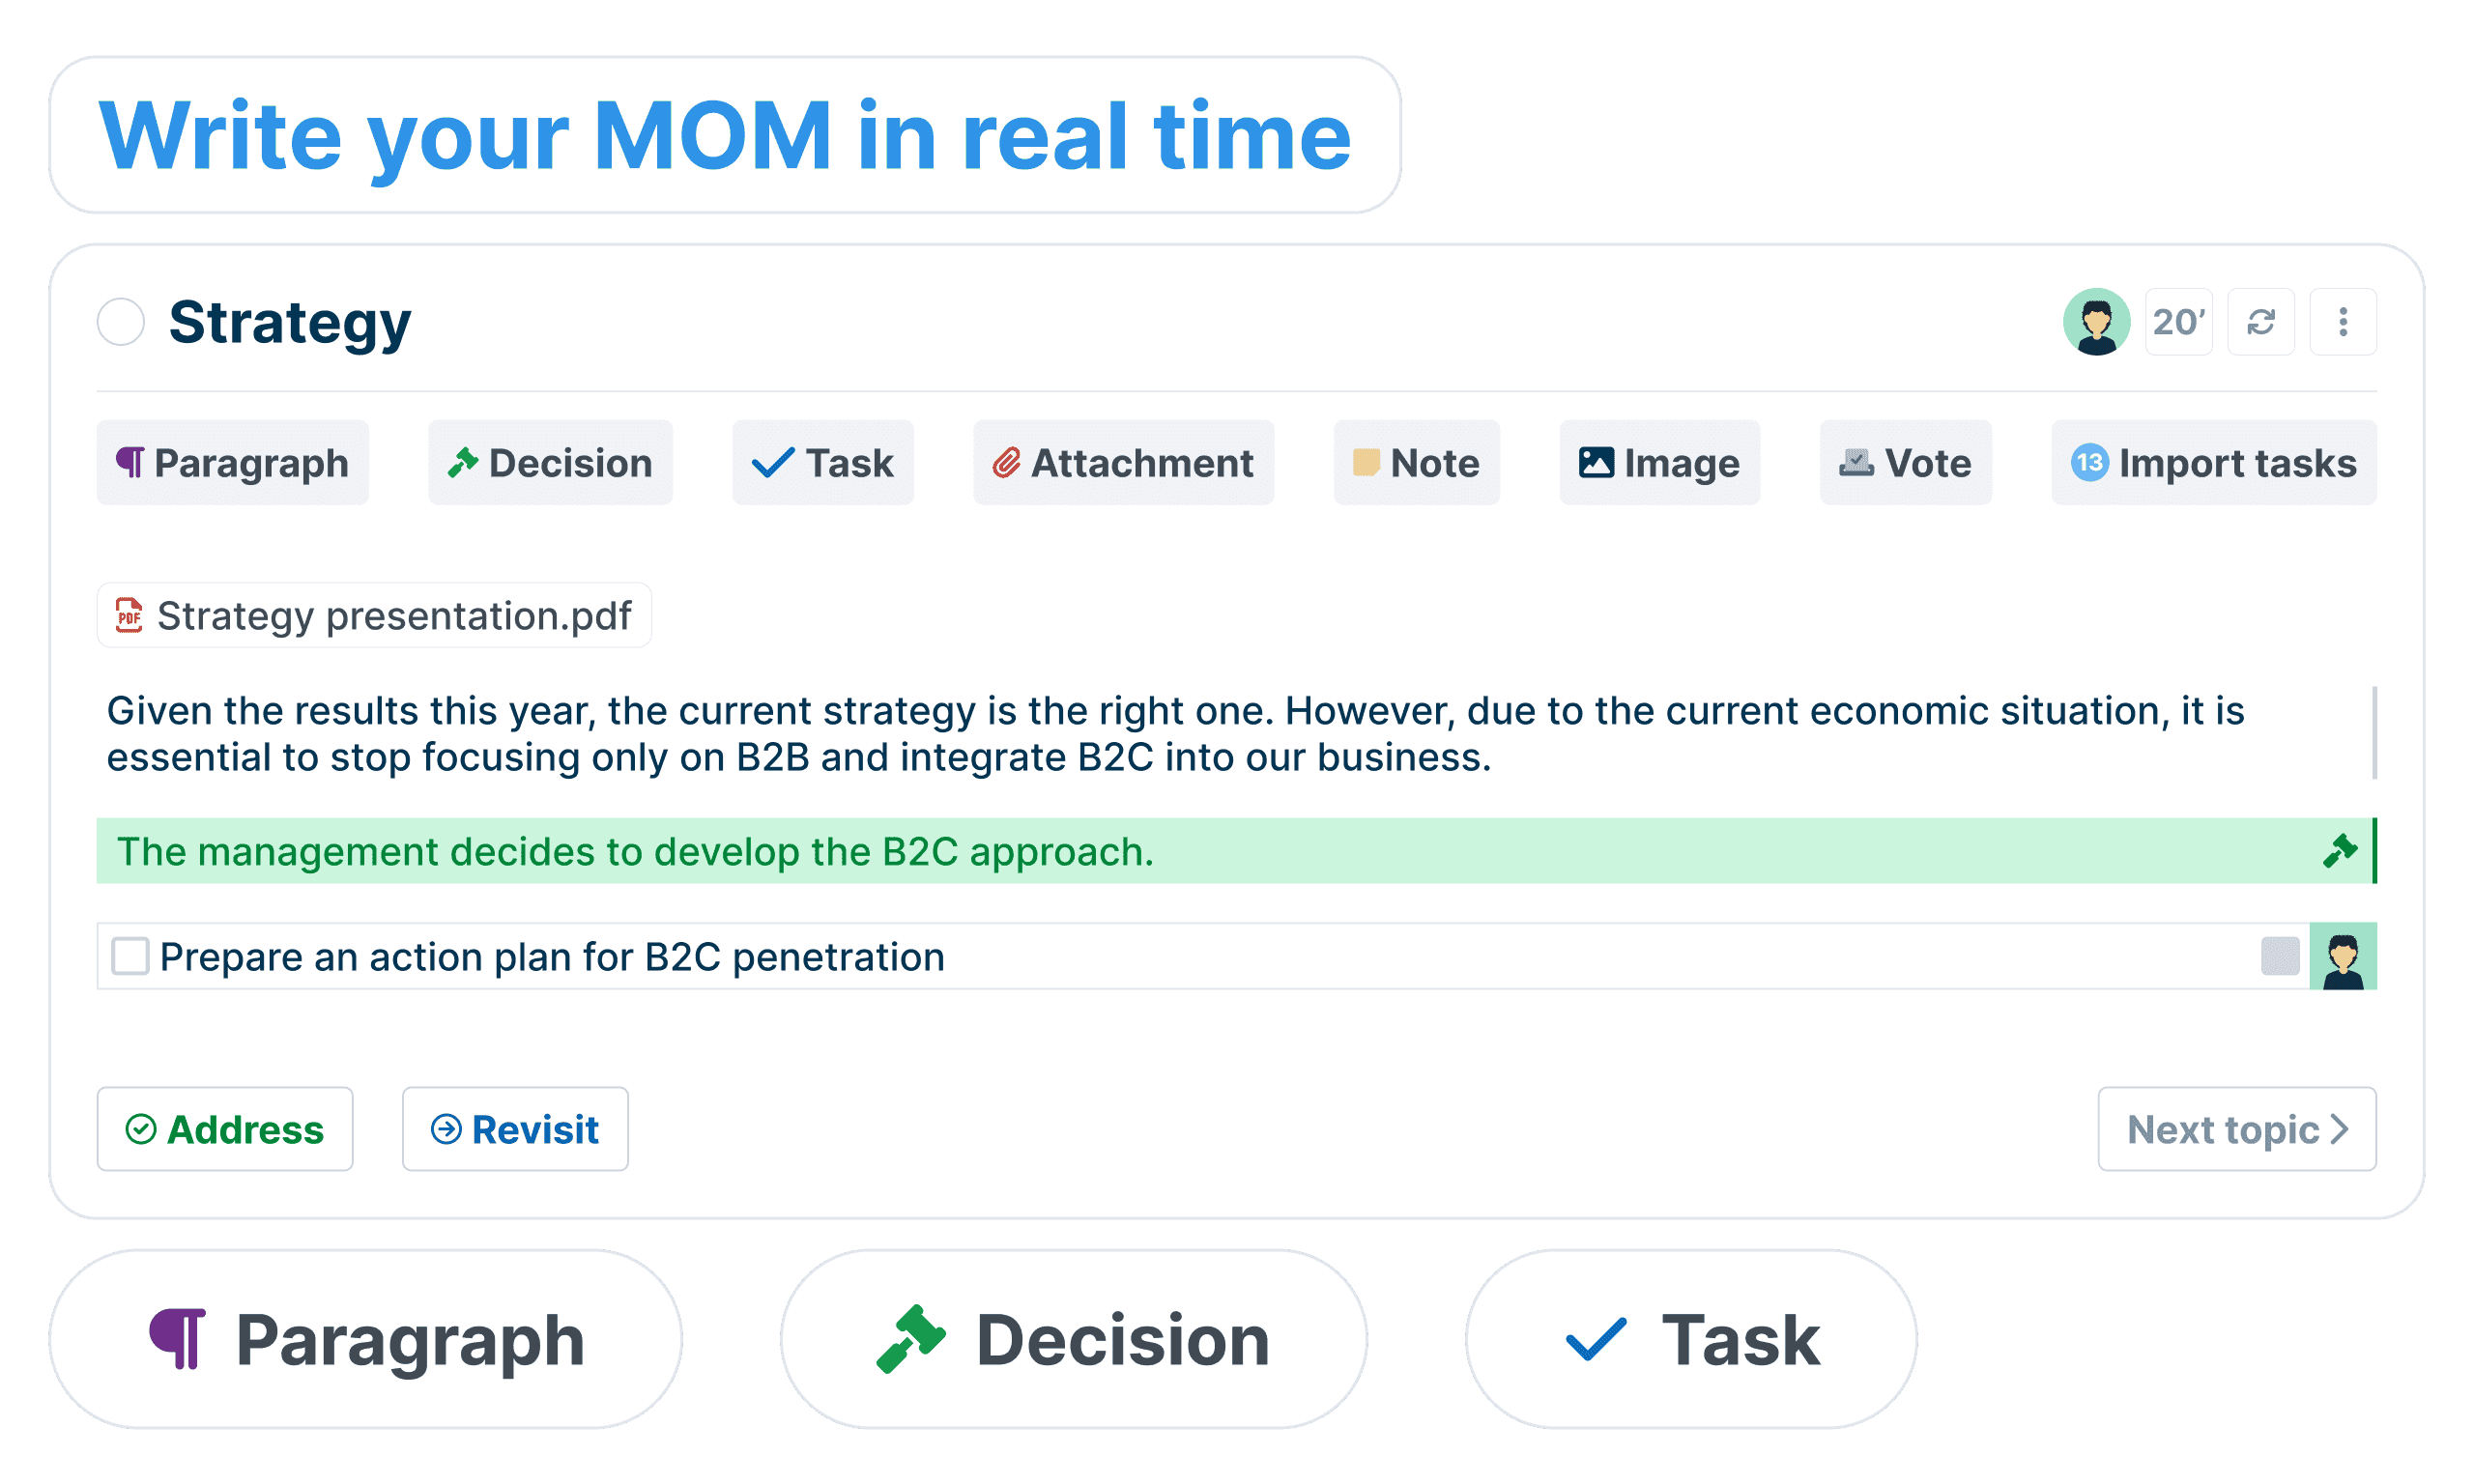Go to Next topic
The height and width of the screenshot is (1484, 2474).
[x=2236, y=1129]
